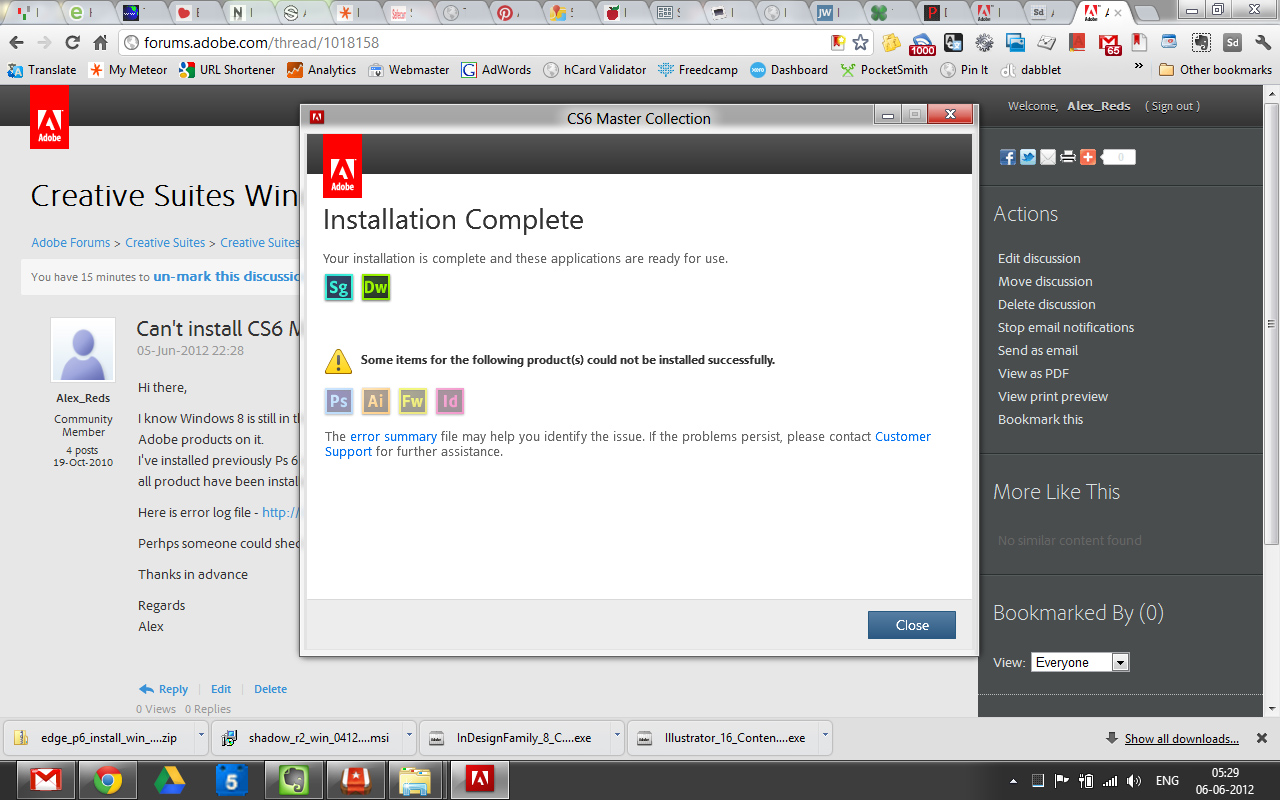Open dropdown arrow for edge_p6_install zip download
This screenshot has width=1280, height=800.
point(201,738)
